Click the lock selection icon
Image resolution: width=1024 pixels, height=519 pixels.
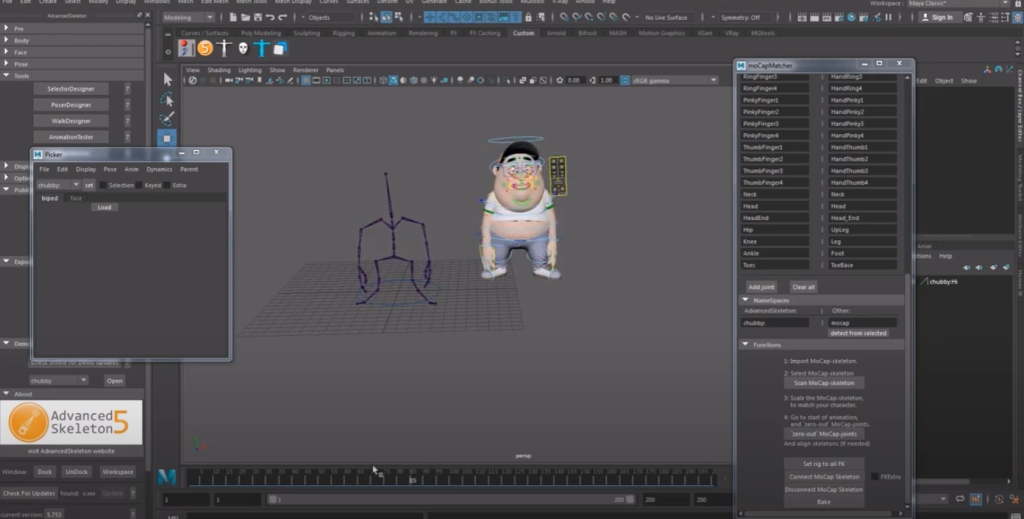(528, 18)
